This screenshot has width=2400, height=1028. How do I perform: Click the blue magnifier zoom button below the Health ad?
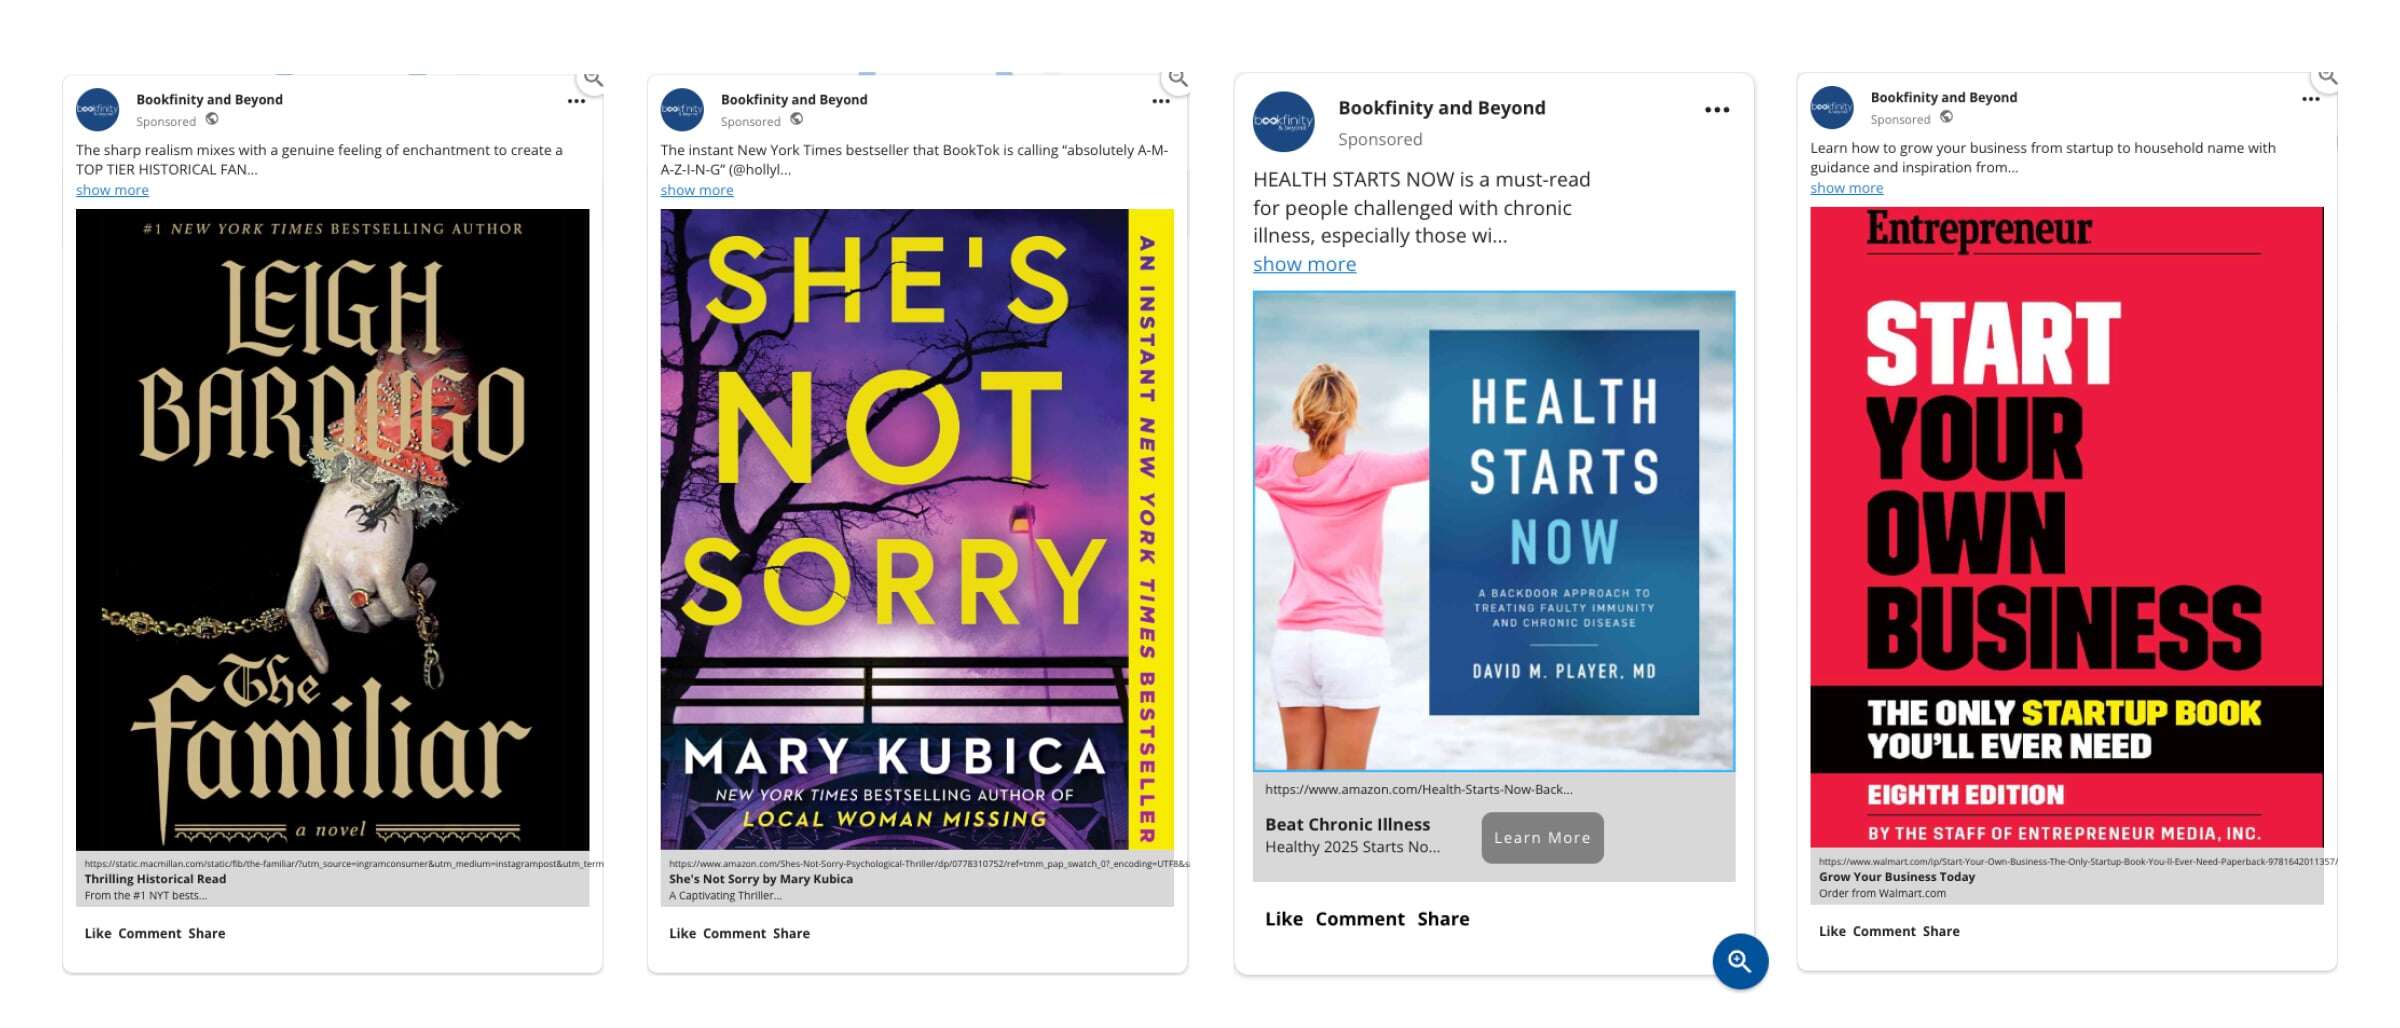point(1740,961)
